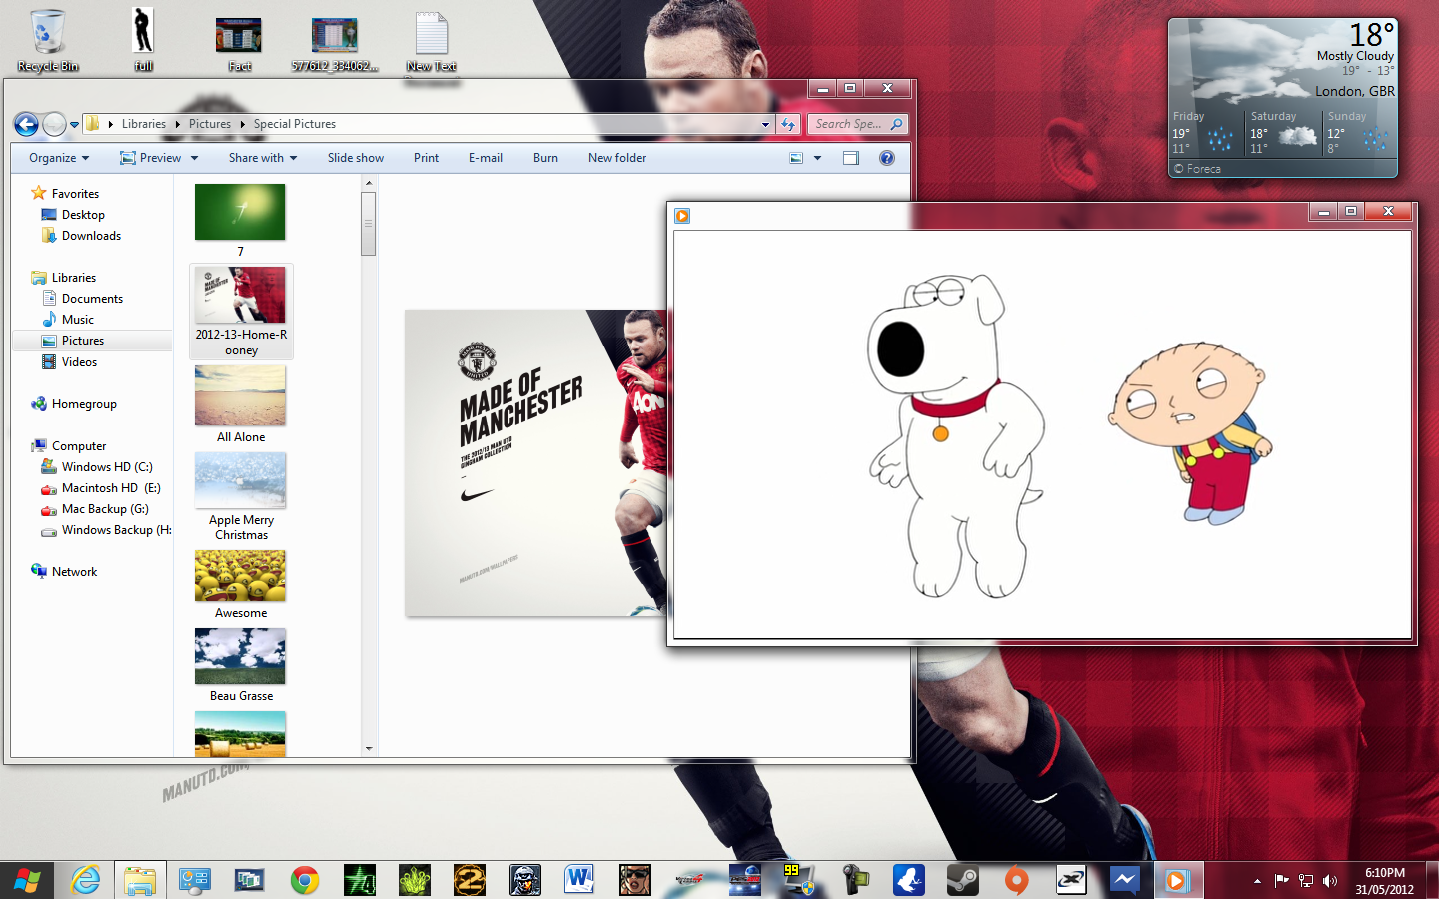Click the Windows Start orb

[28, 880]
